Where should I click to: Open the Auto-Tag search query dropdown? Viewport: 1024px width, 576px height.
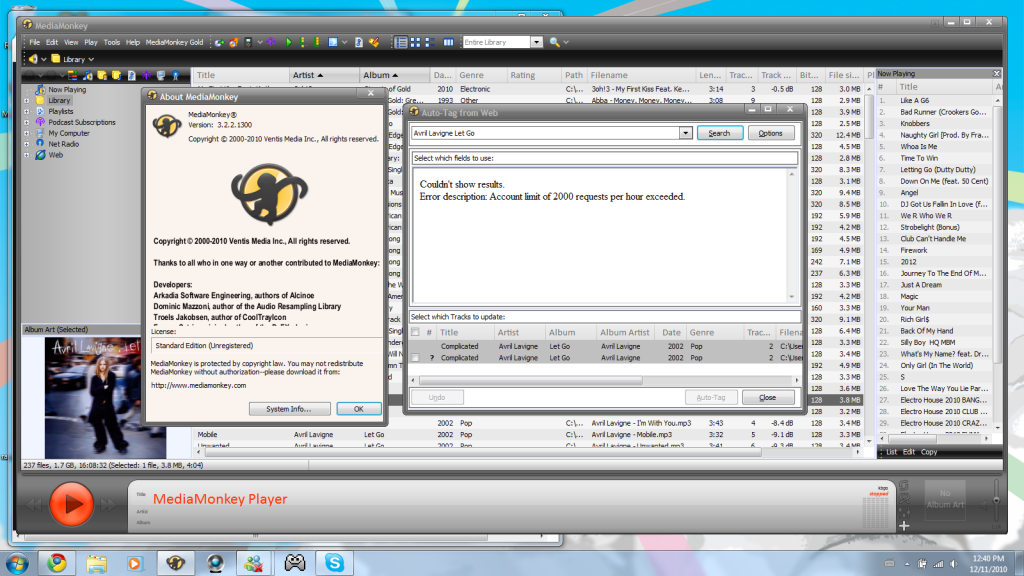pos(685,133)
